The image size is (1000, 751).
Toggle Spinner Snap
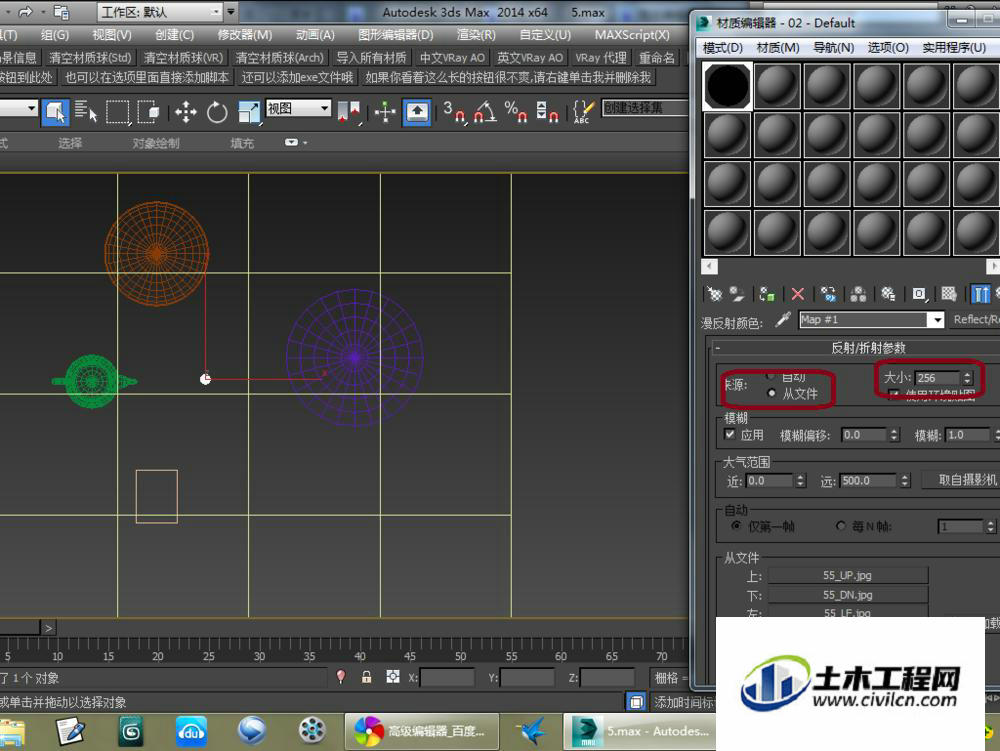point(547,112)
